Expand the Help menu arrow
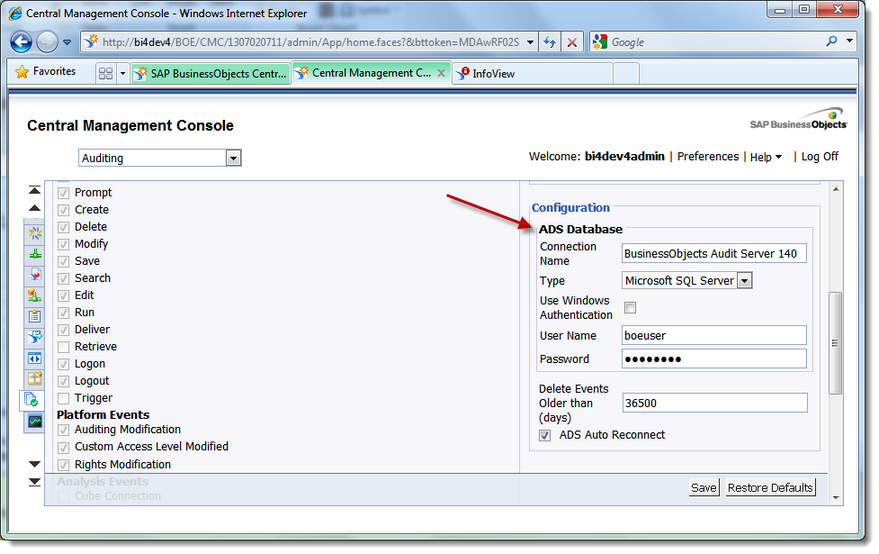 (779, 157)
